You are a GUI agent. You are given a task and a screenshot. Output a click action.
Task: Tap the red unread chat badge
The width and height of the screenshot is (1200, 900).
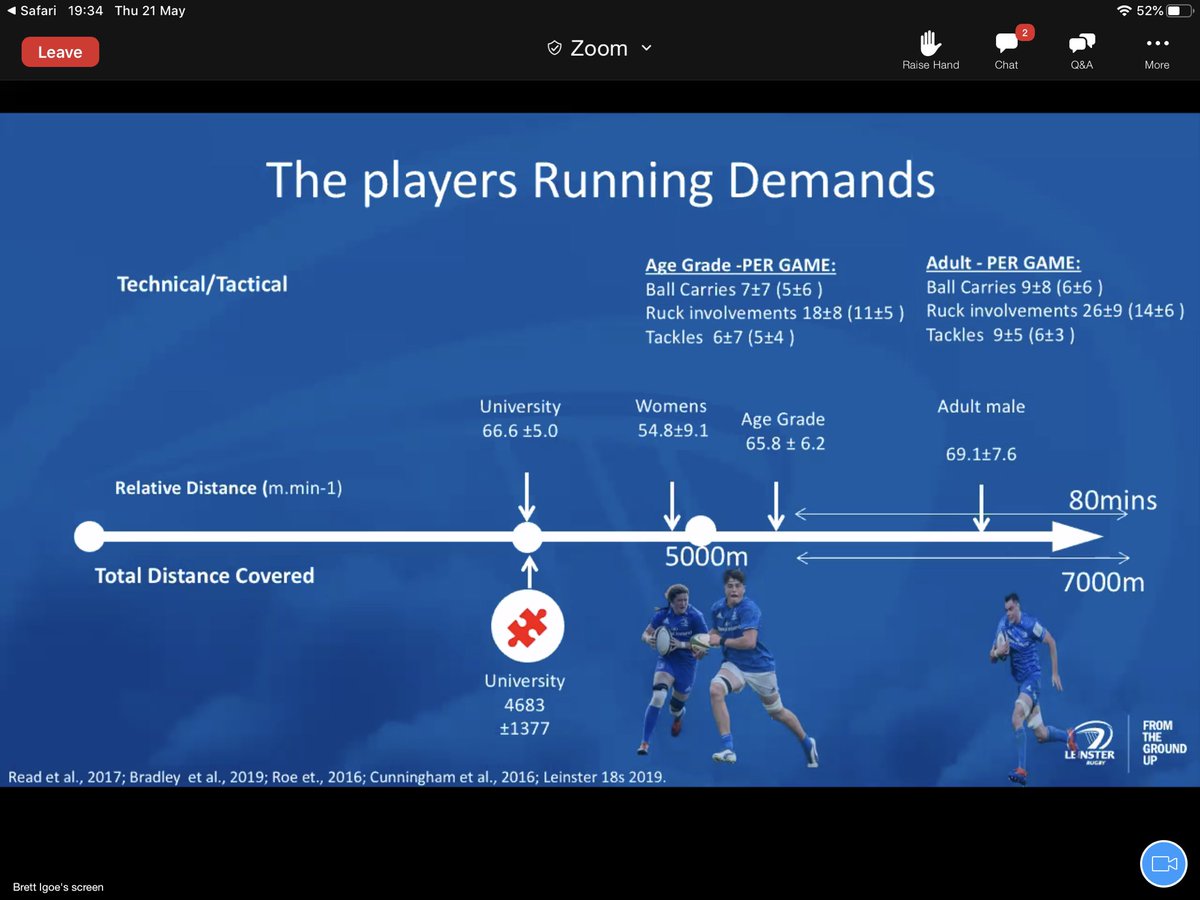[x=1023, y=32]
